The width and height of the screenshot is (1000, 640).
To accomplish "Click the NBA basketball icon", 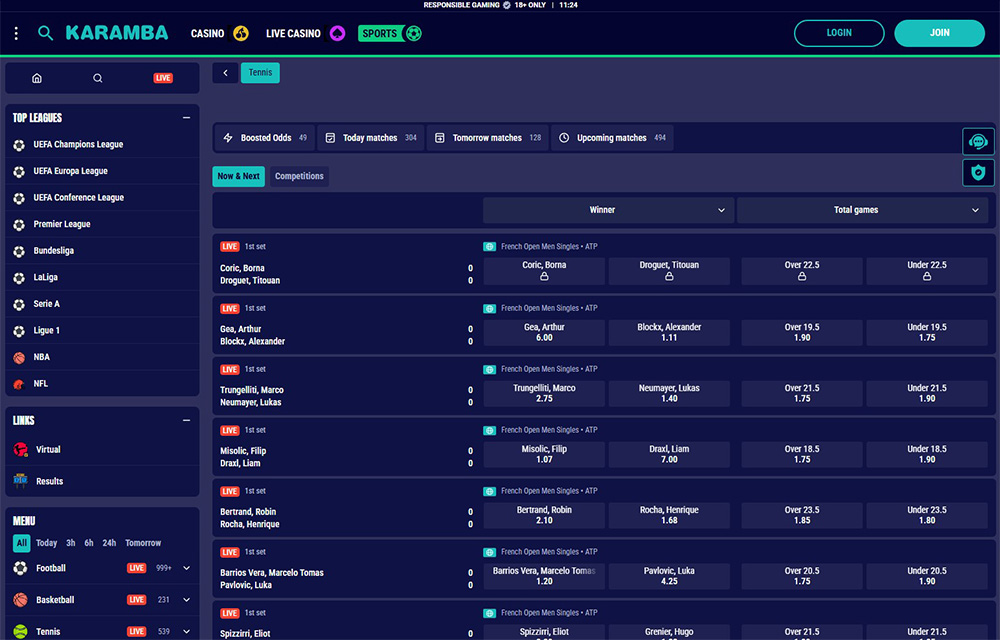I will coord(19,358).
